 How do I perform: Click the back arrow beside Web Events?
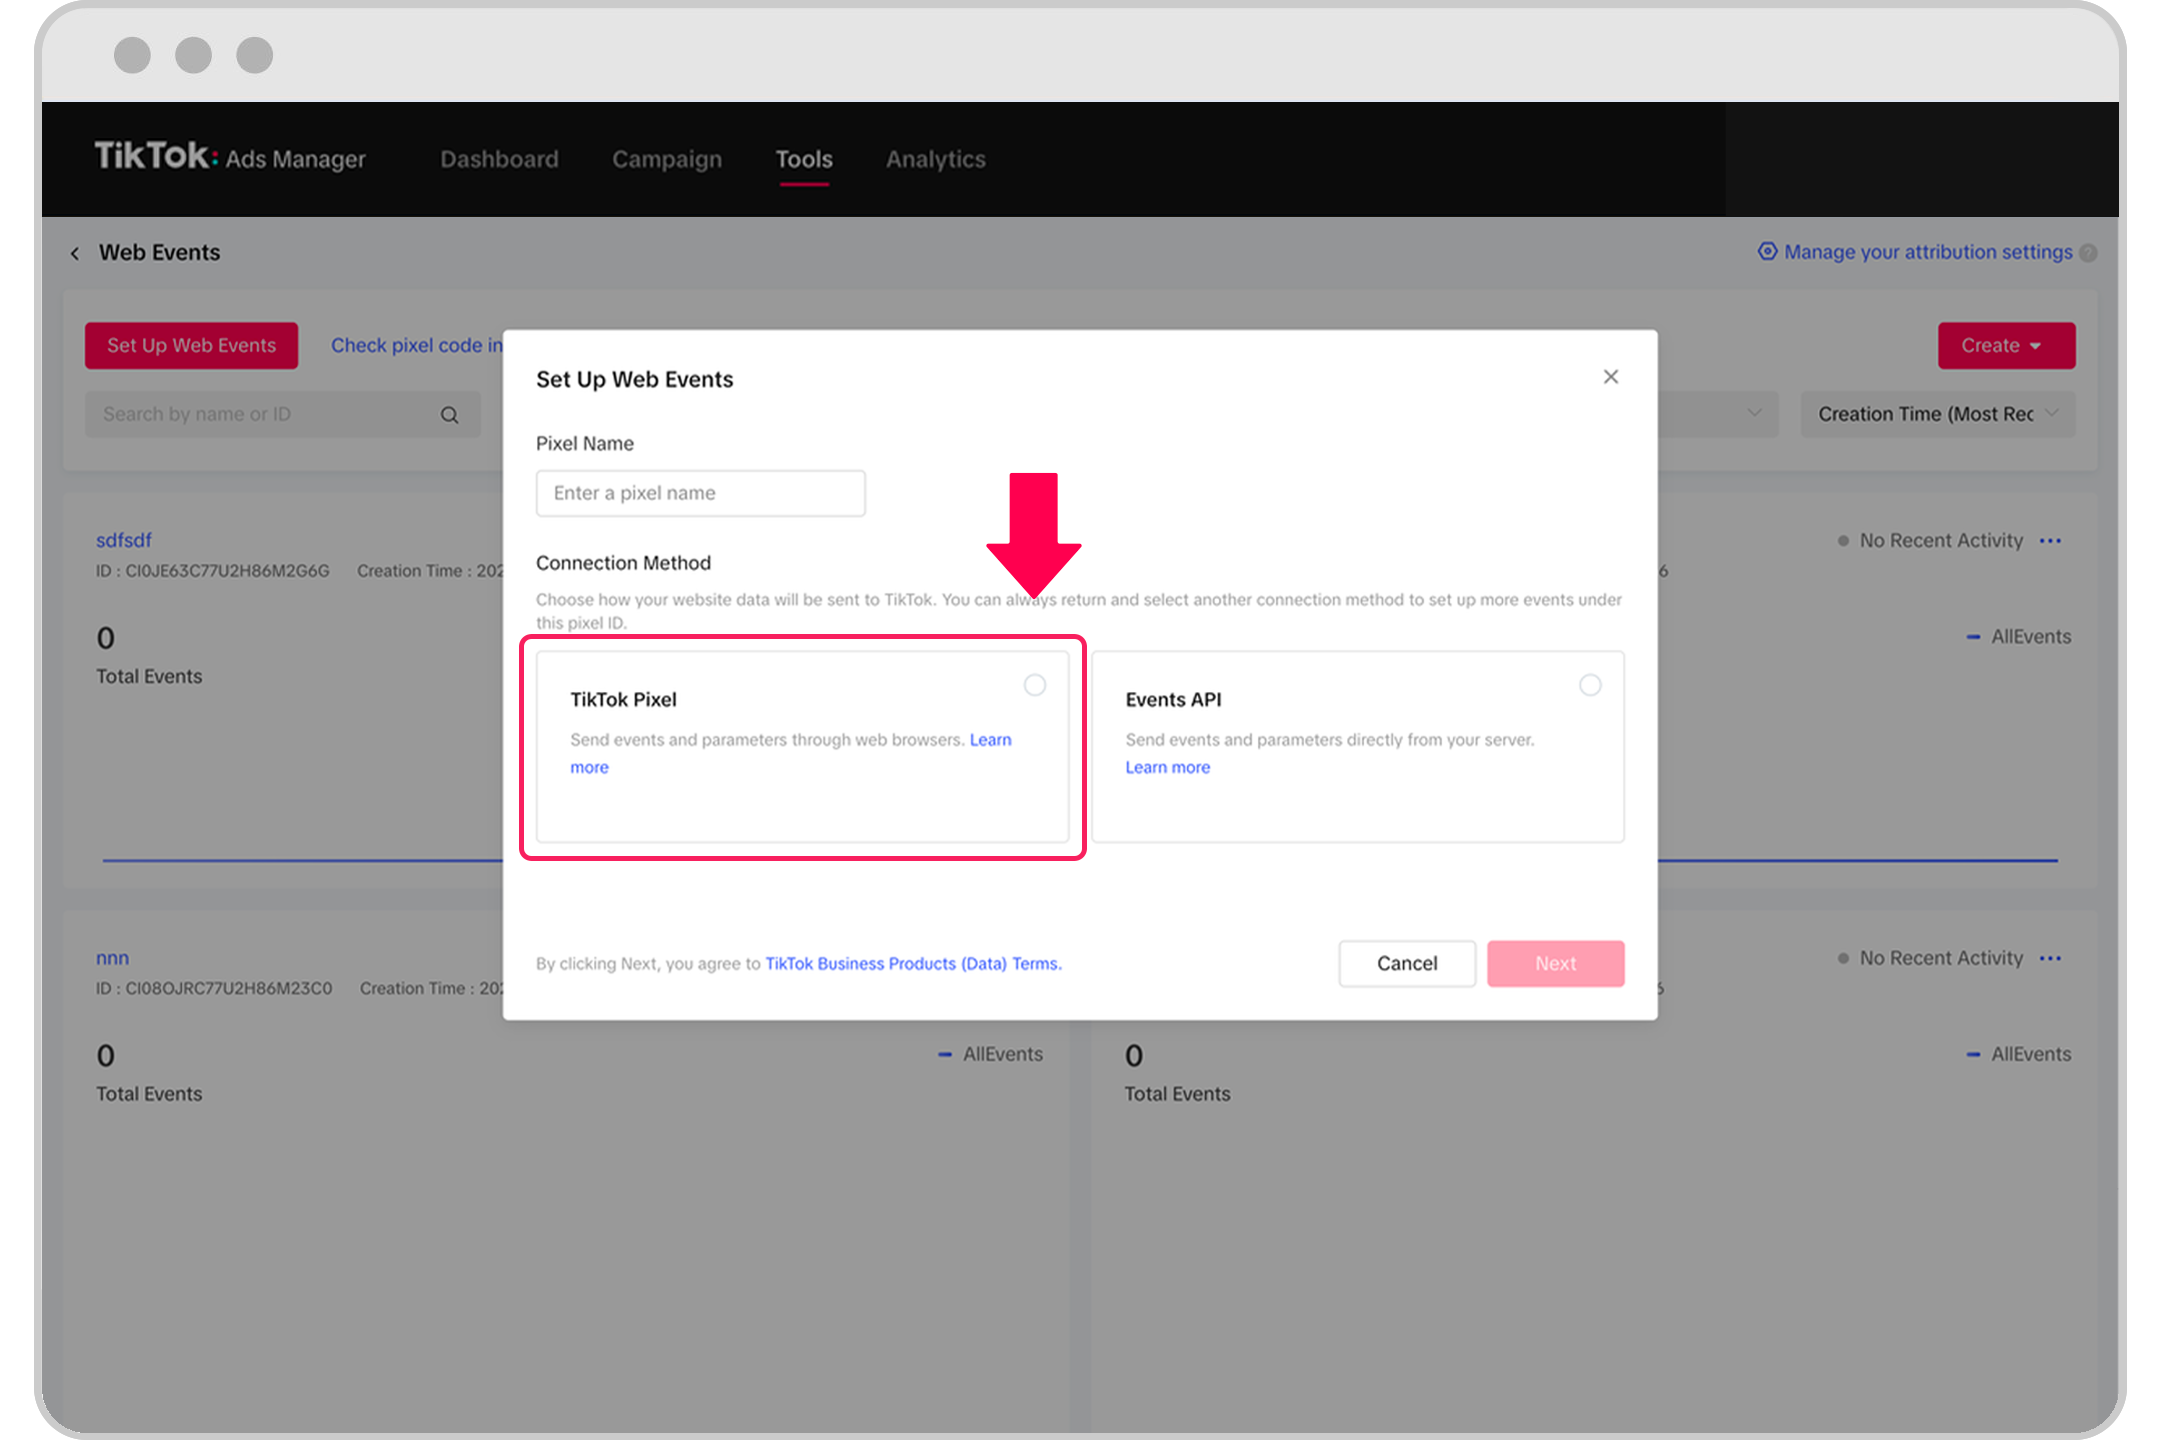click(x=75, y=252)
